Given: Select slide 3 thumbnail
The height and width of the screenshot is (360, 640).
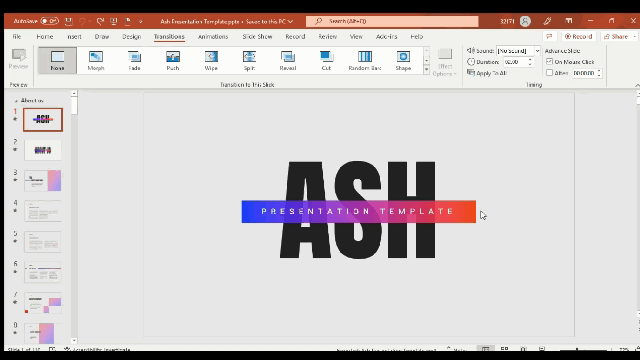Looking at the screenshot, I should 43,181.
